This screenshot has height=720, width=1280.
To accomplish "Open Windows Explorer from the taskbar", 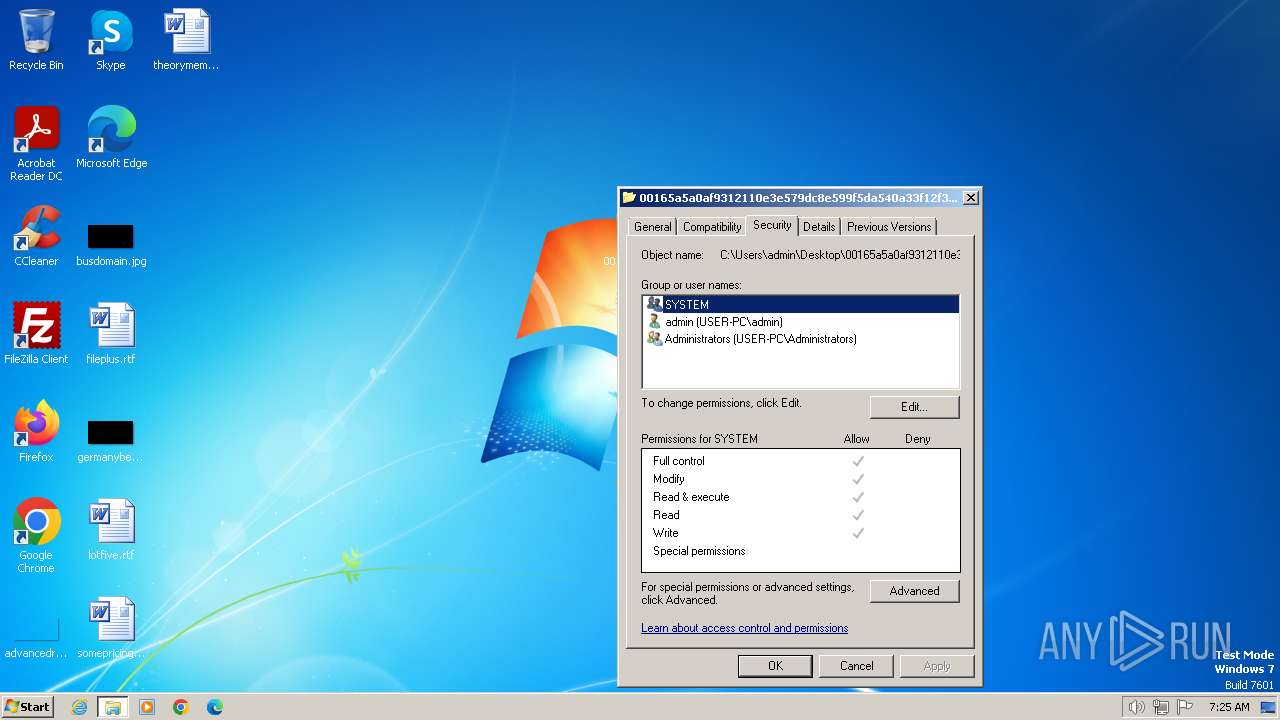I will (113, 707).
